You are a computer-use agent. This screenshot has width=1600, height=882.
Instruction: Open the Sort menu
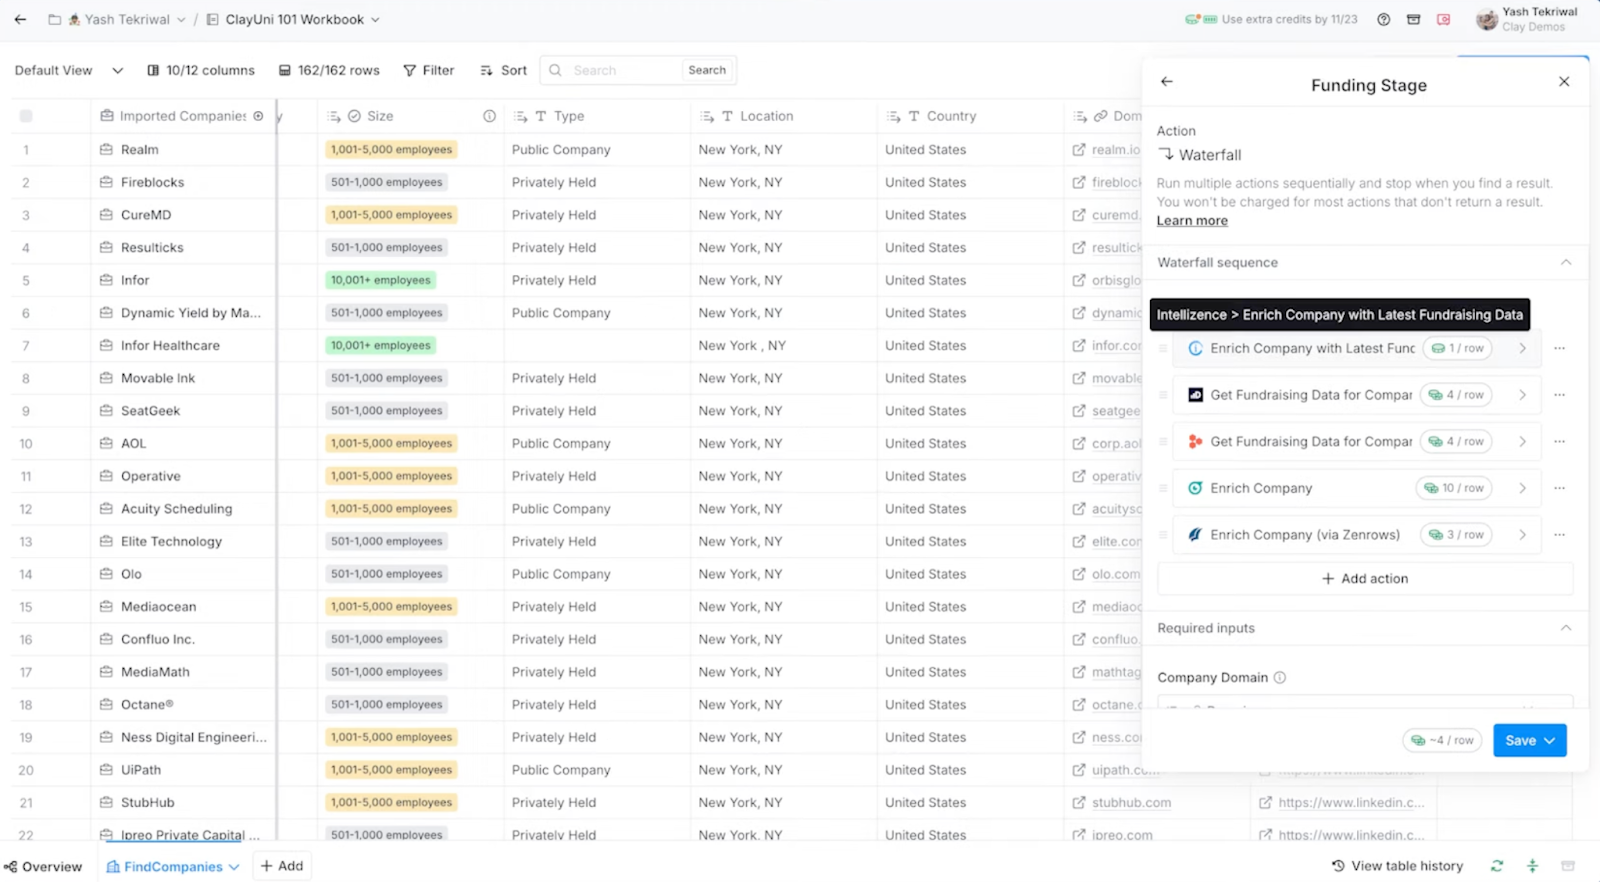click(504, 70)
